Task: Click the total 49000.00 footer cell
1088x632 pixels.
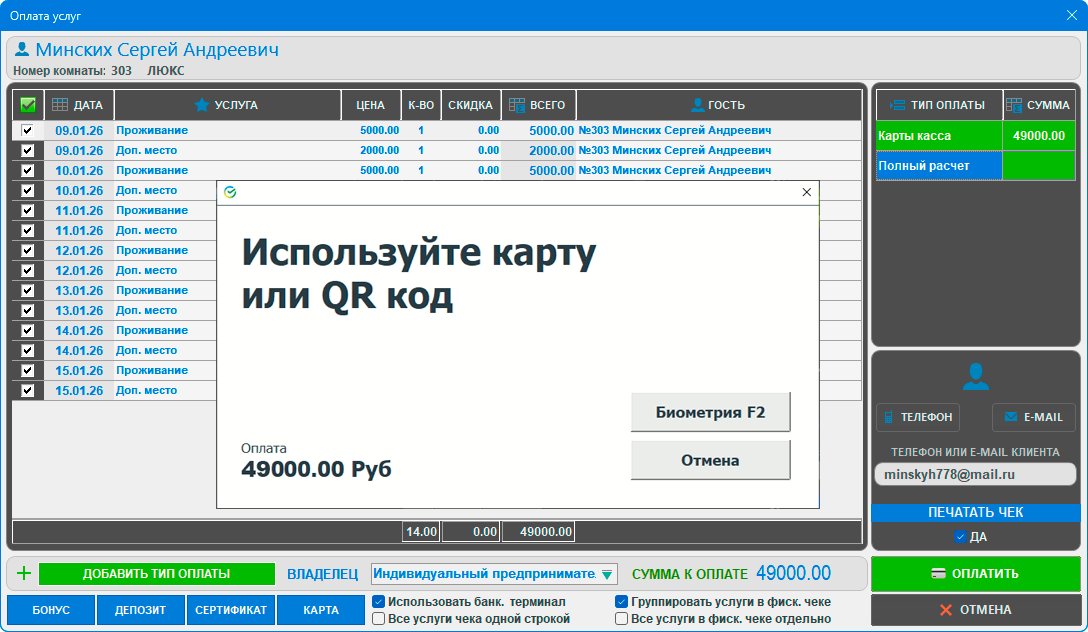Action: [538, 531]
